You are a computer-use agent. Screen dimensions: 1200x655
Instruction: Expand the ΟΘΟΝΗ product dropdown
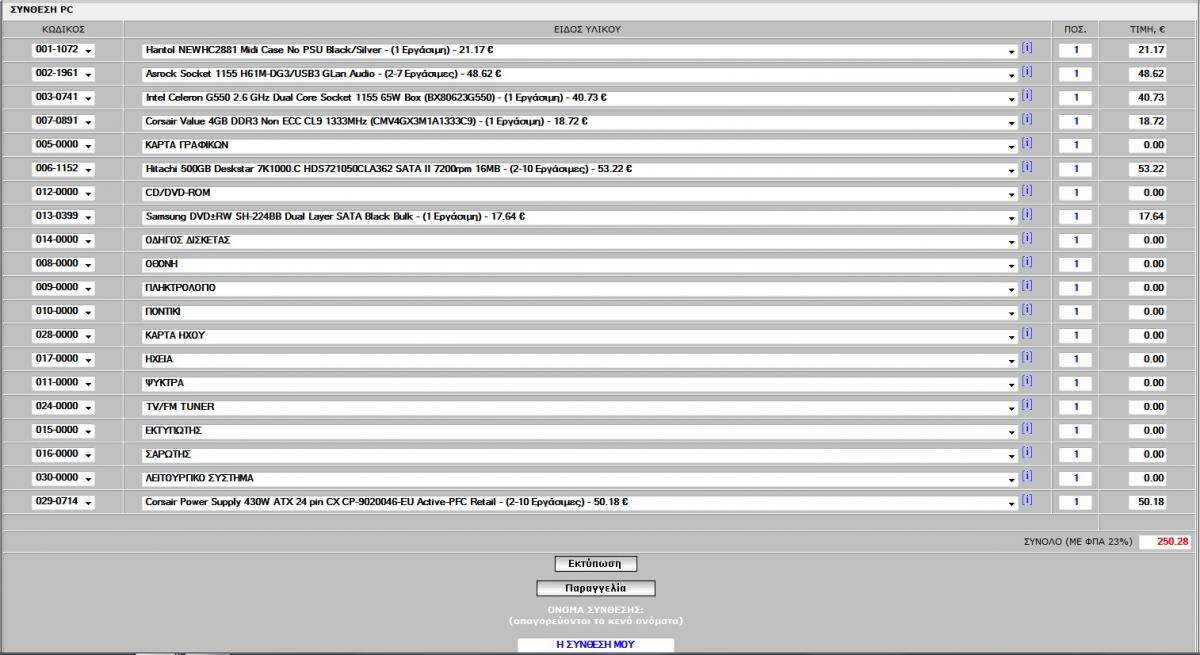(x=580, y=264)
